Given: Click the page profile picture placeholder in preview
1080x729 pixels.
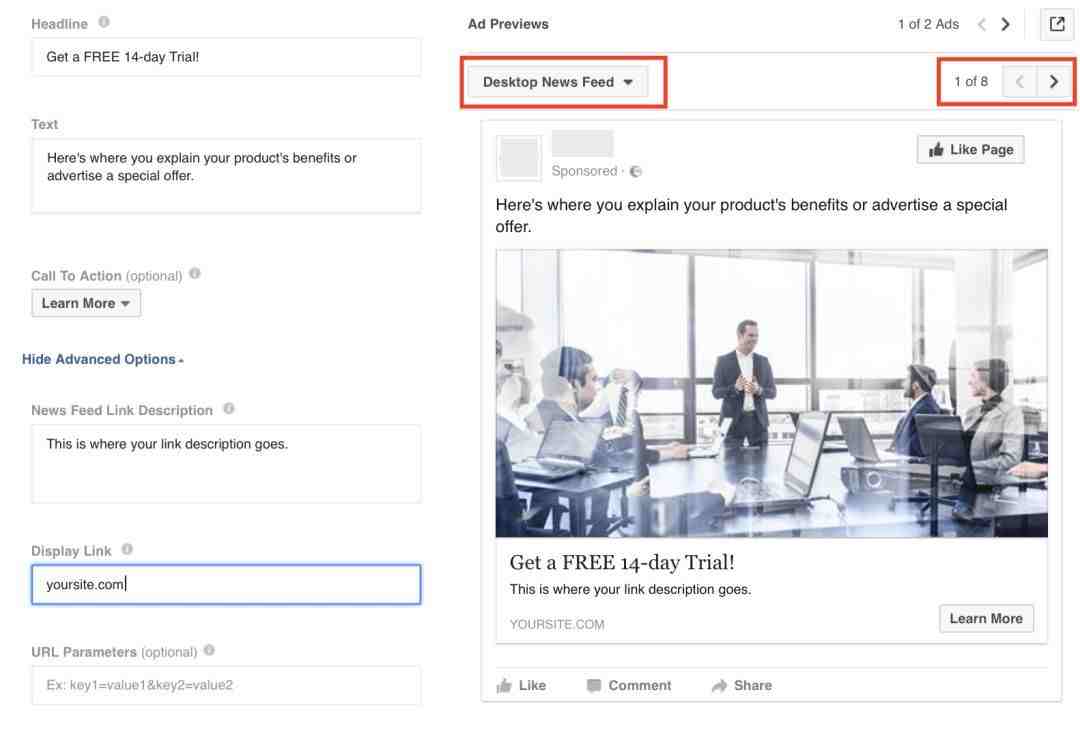Looking at the screenshot, I should [x=519, y=158].
